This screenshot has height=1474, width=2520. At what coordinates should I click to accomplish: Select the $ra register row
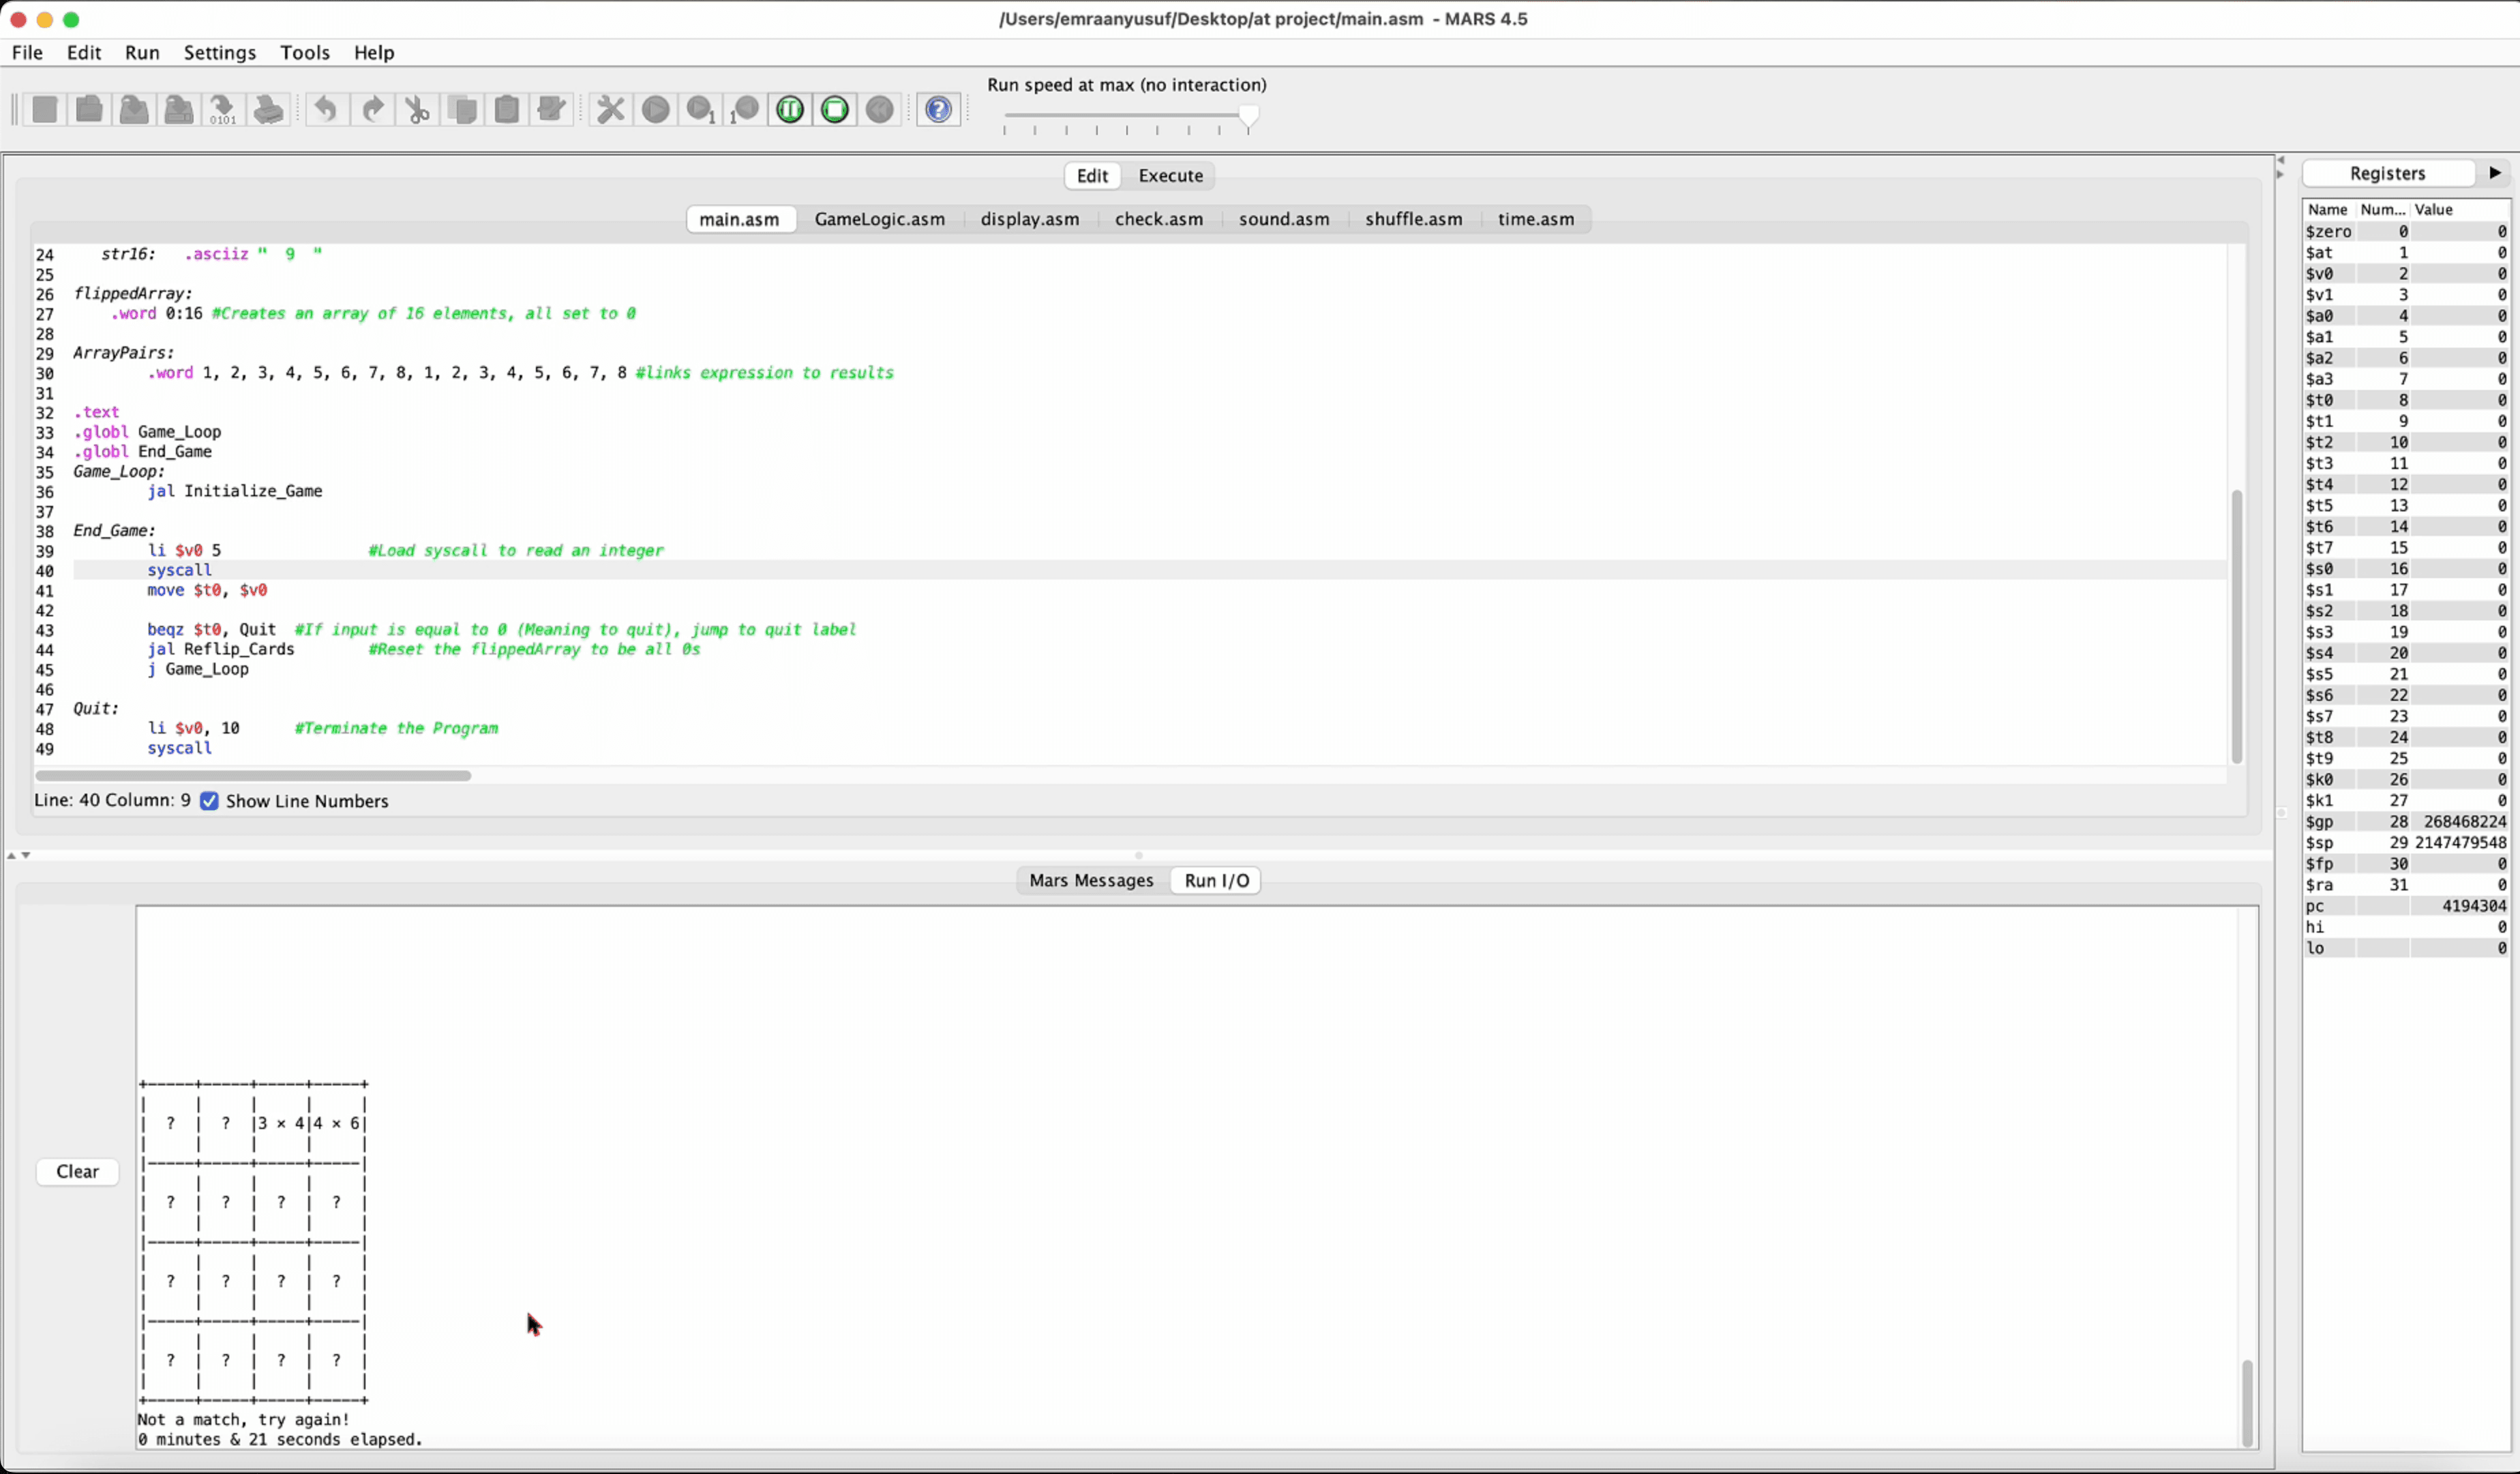coord(2406,885)
